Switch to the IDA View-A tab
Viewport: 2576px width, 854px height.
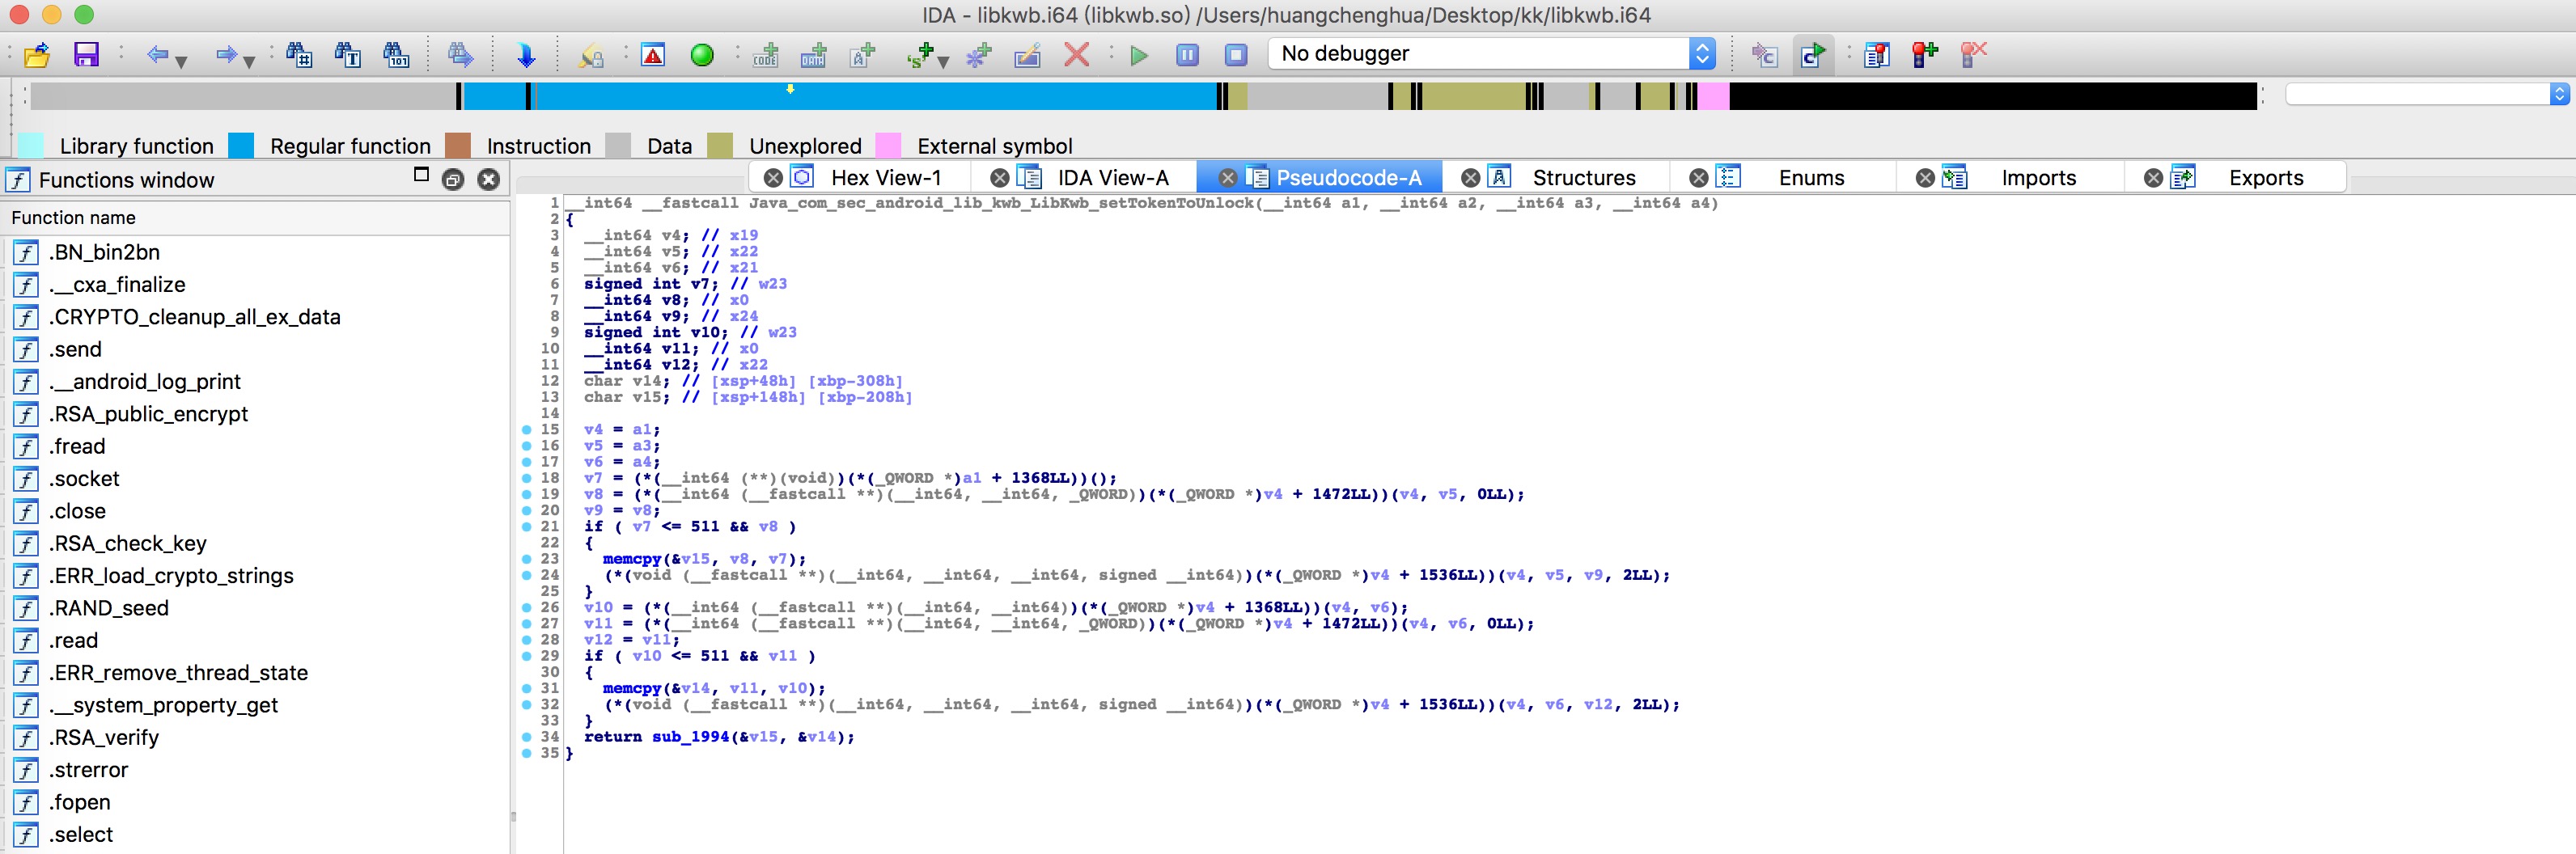[1112, 178]
